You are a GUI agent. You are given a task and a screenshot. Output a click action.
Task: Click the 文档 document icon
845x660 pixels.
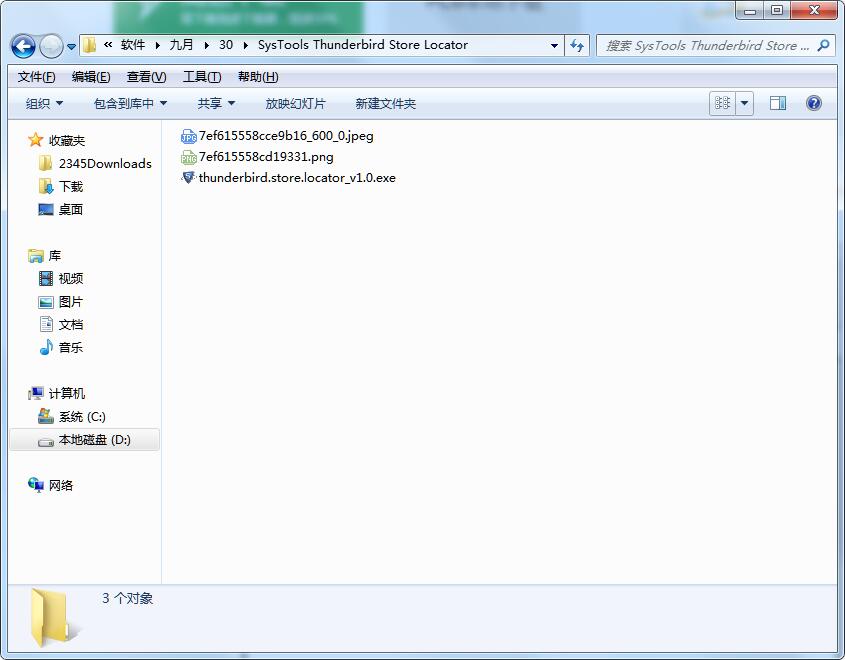tap(46, 324)
